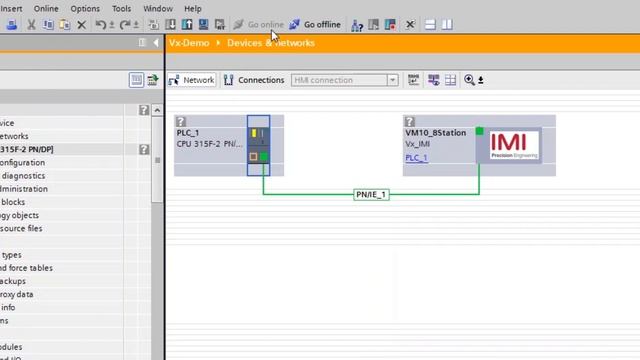Open the Tools menu
This screenshot has height=360, width=640.
pyautogui.click(x=122, y=8)
